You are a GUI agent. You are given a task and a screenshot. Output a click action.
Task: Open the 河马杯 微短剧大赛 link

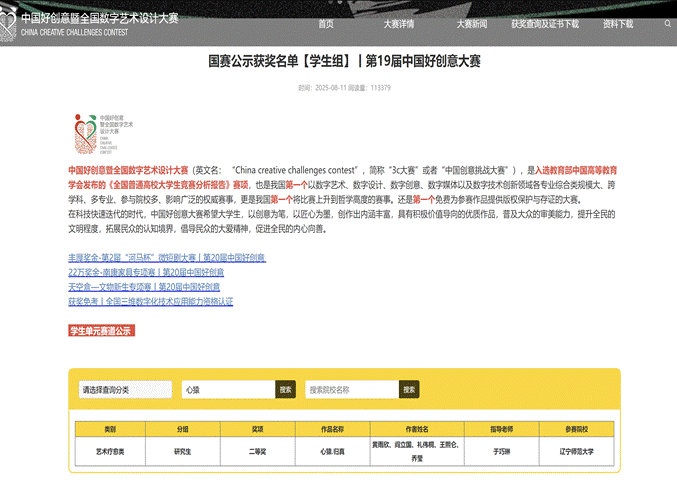[x=167, y=258]
